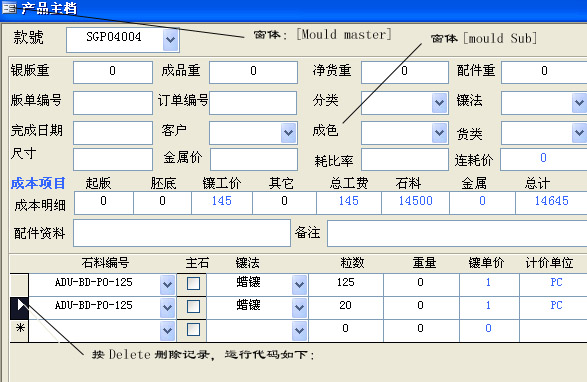
Task: Toggle 主石 checkbox in first row
Action: [x=193, y=284]
